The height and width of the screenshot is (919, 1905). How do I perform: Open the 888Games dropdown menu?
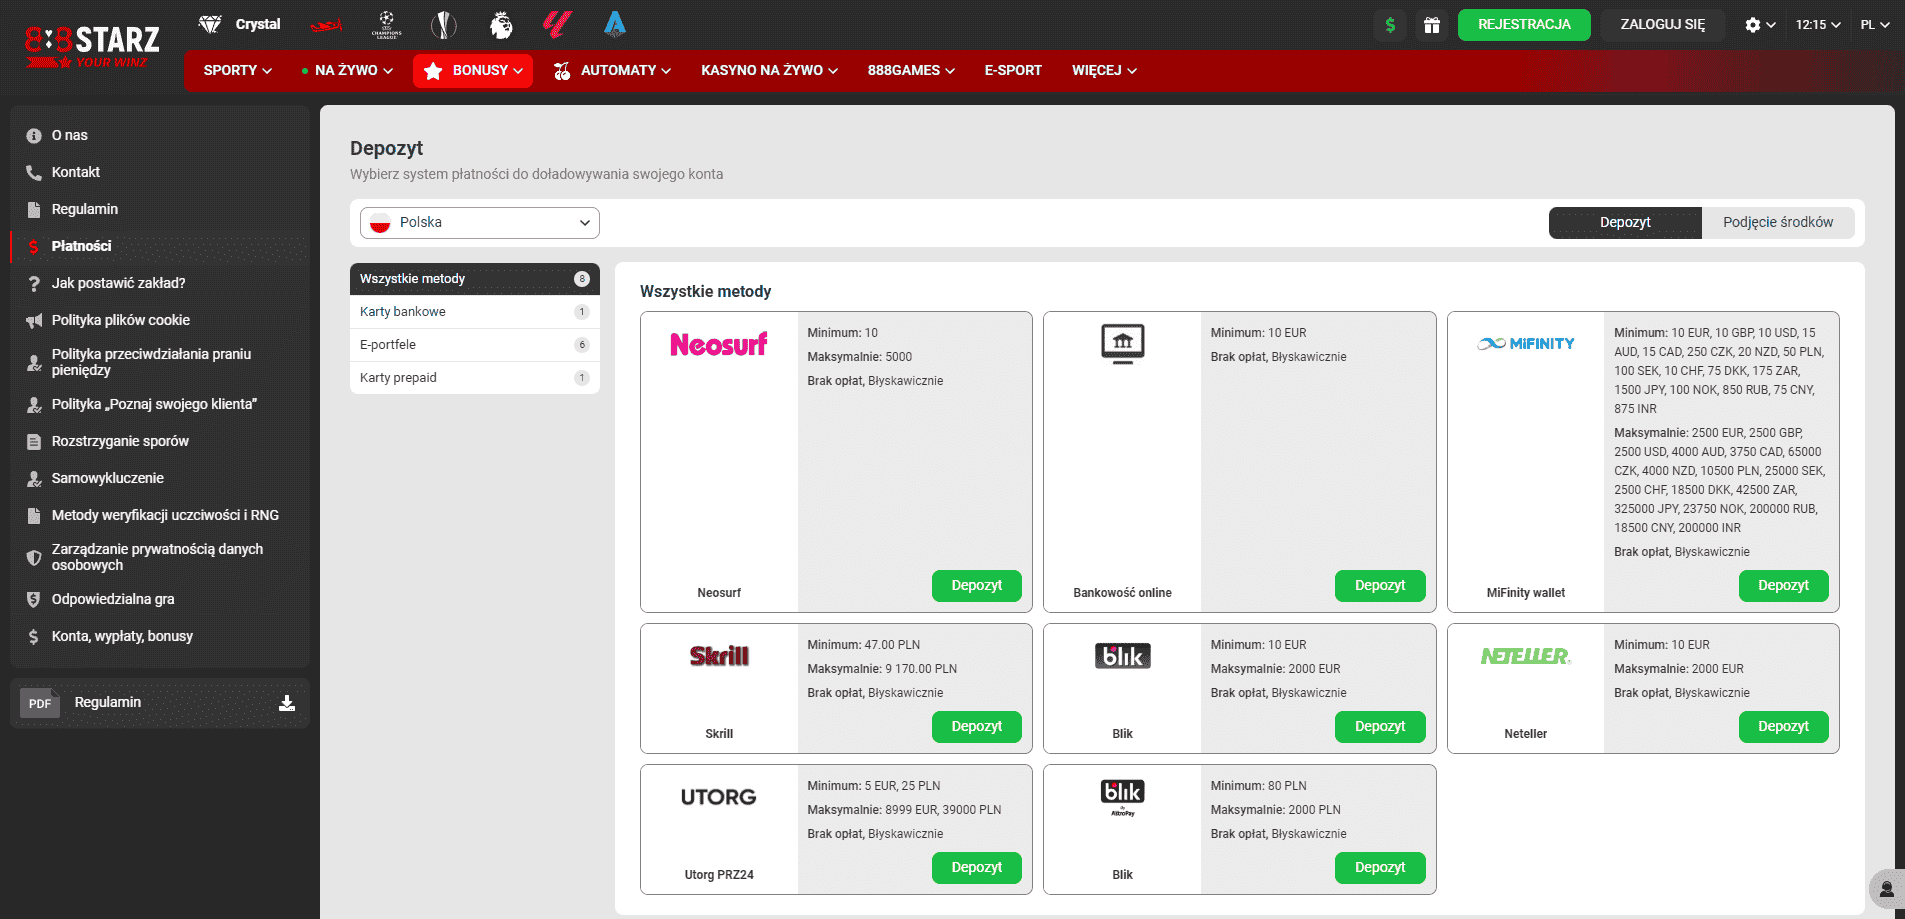pos(911,71)
